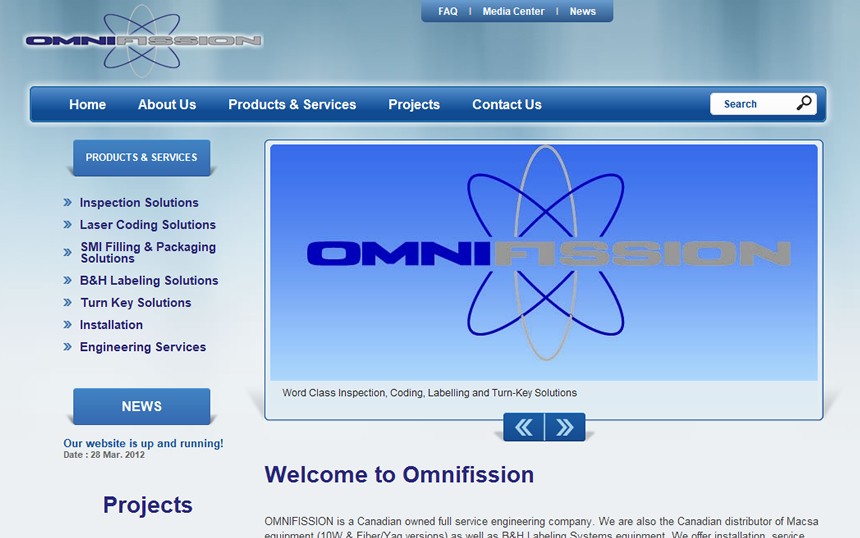
Task: Click the Projects heading in the sidebar
Action: (x=148, y=505)
